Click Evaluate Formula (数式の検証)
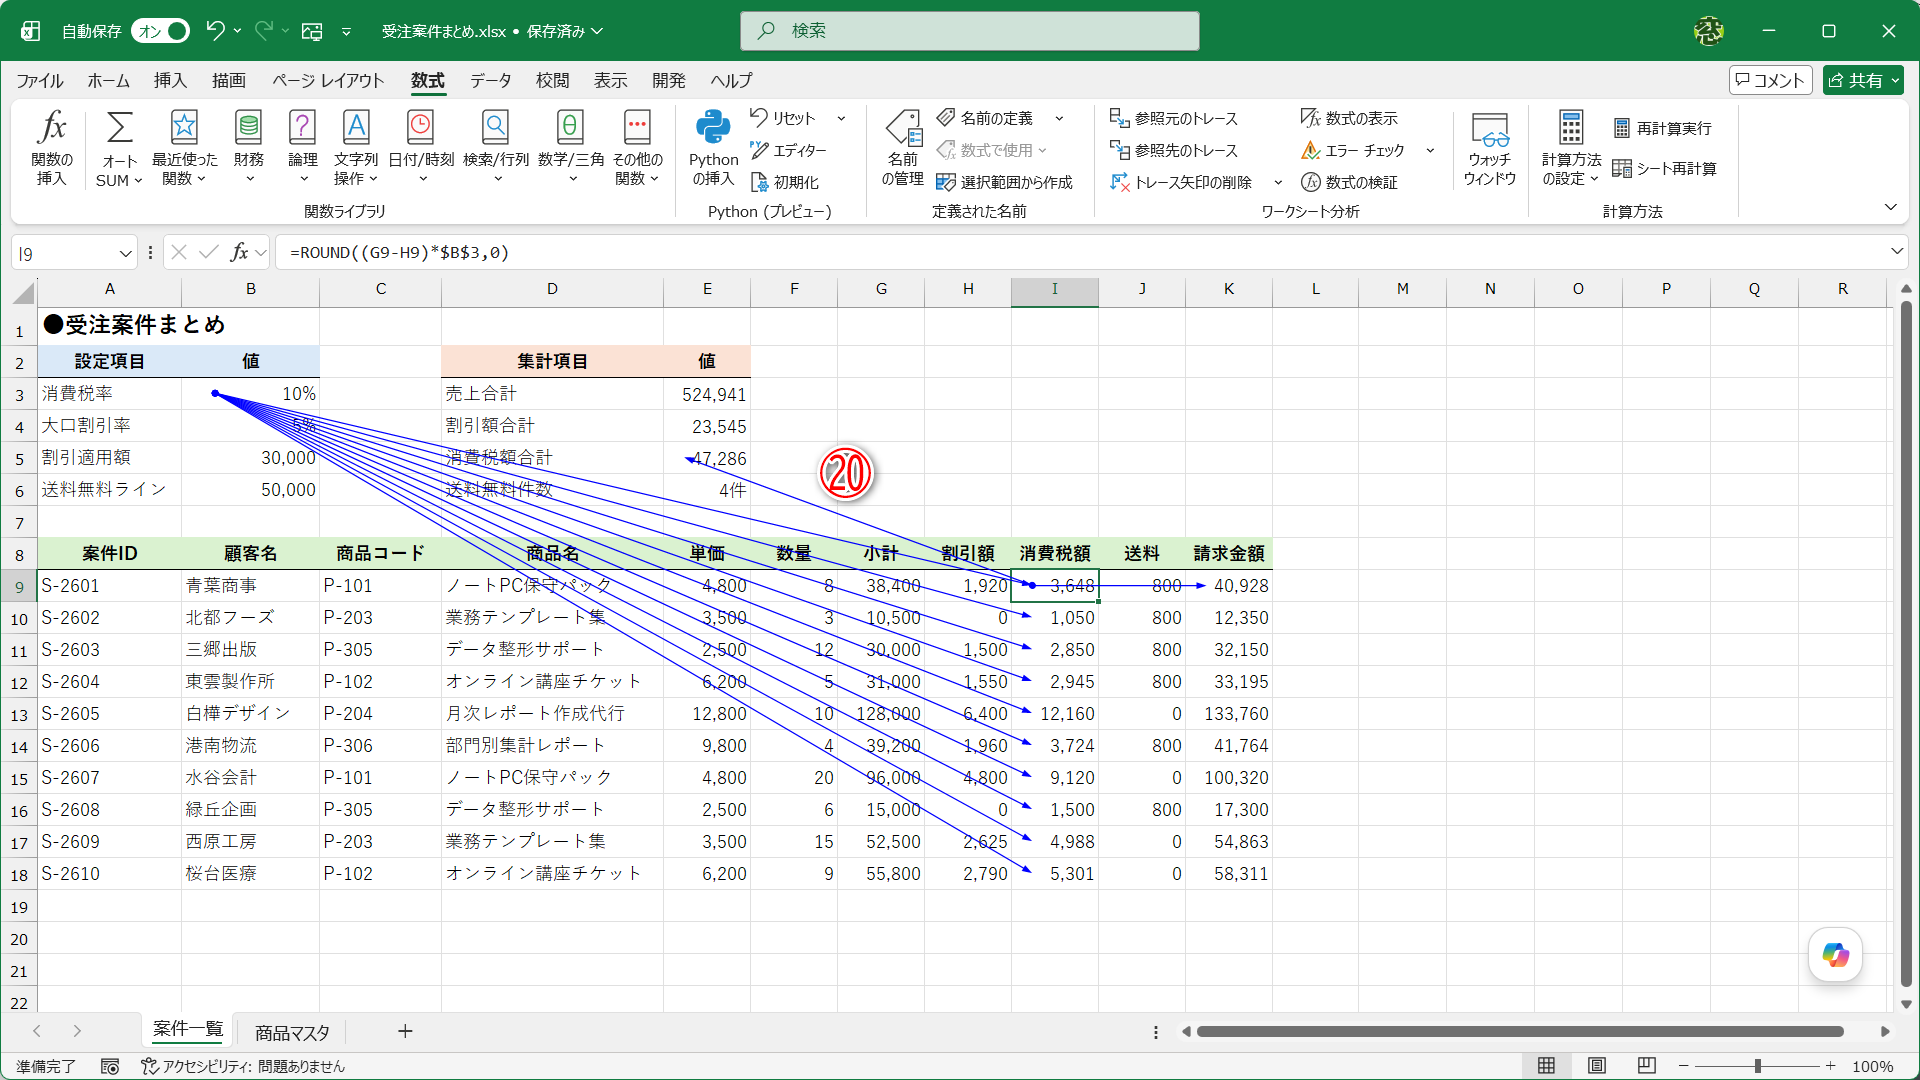1920x1080 pixels. pyautogui.click(x=1349, y=182)
